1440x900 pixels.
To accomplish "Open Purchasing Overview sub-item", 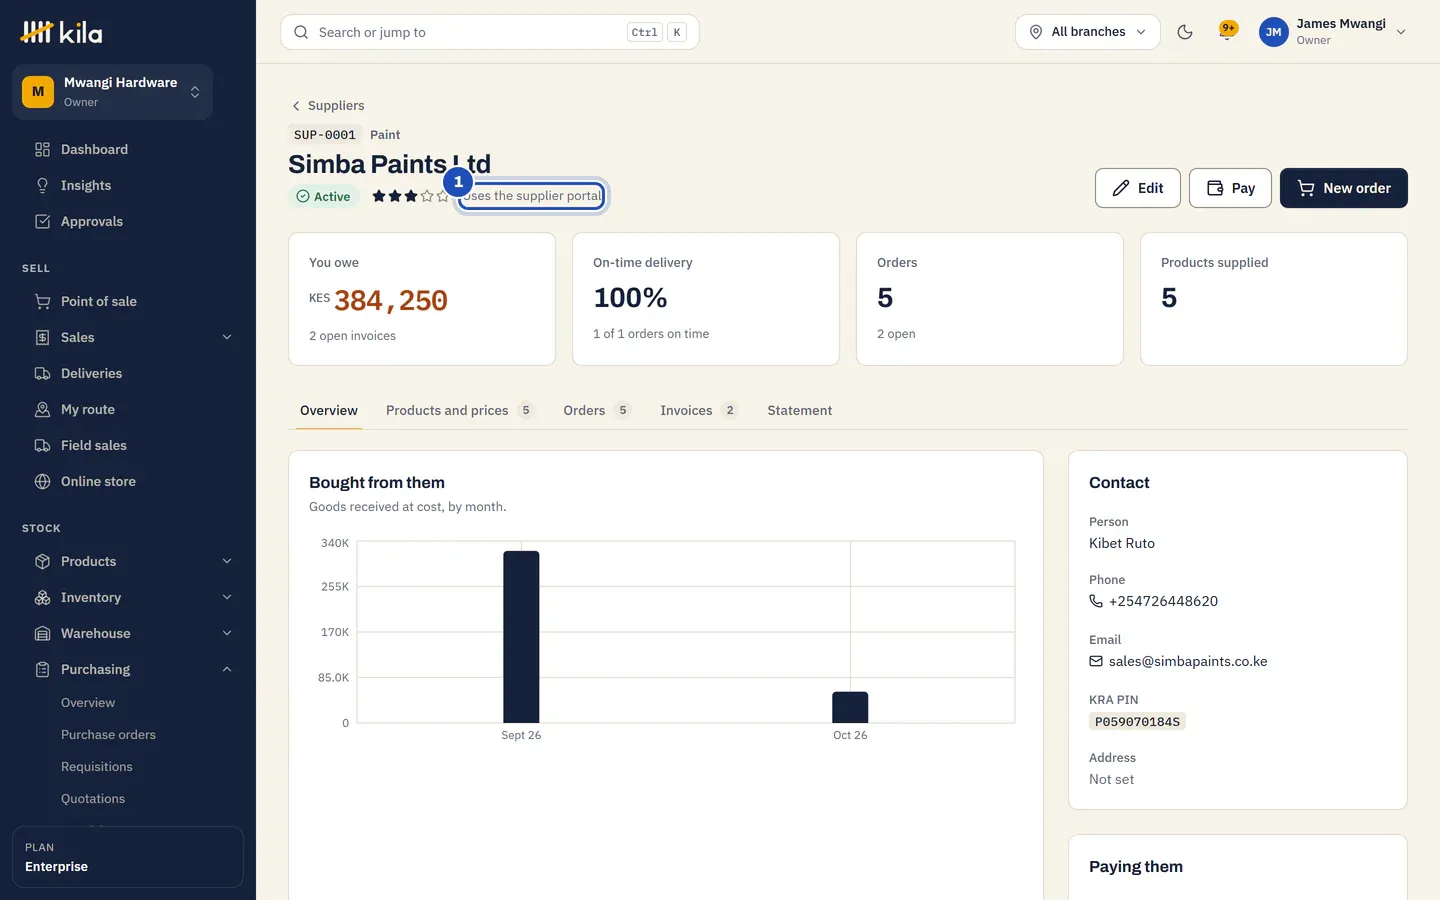I will 88,703.
